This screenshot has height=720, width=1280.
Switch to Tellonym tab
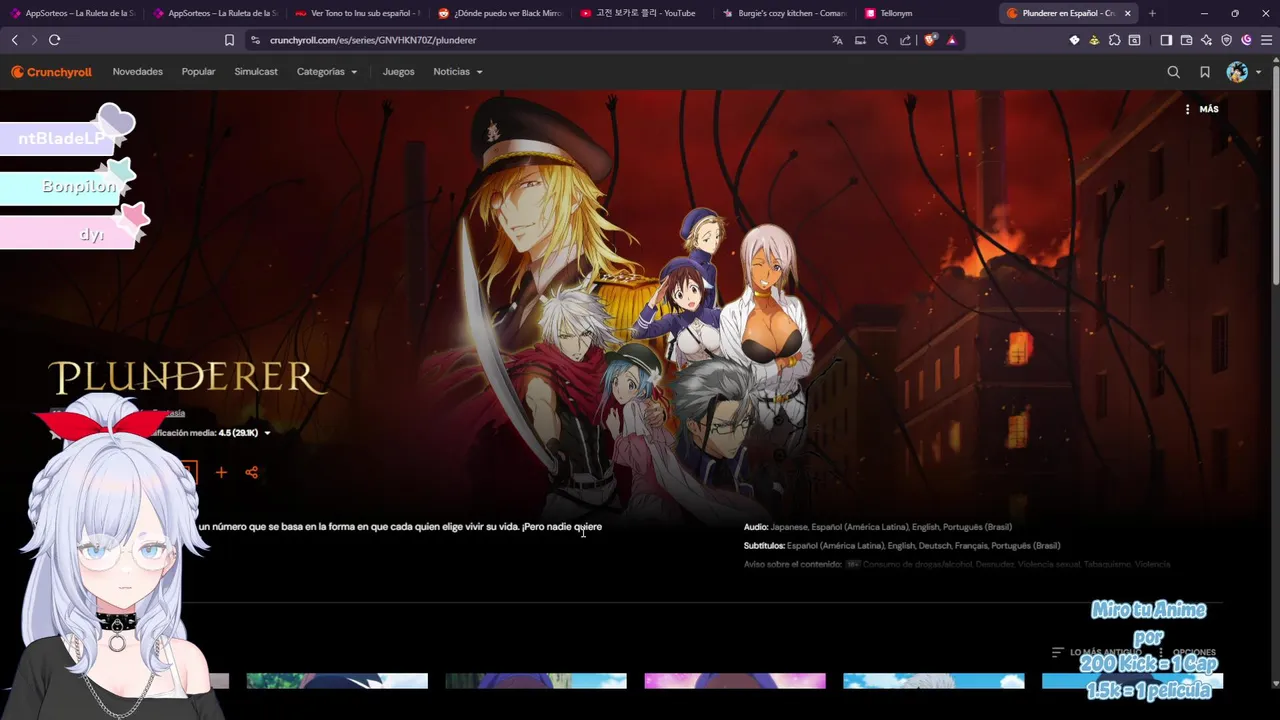click(x=928, y=13)
